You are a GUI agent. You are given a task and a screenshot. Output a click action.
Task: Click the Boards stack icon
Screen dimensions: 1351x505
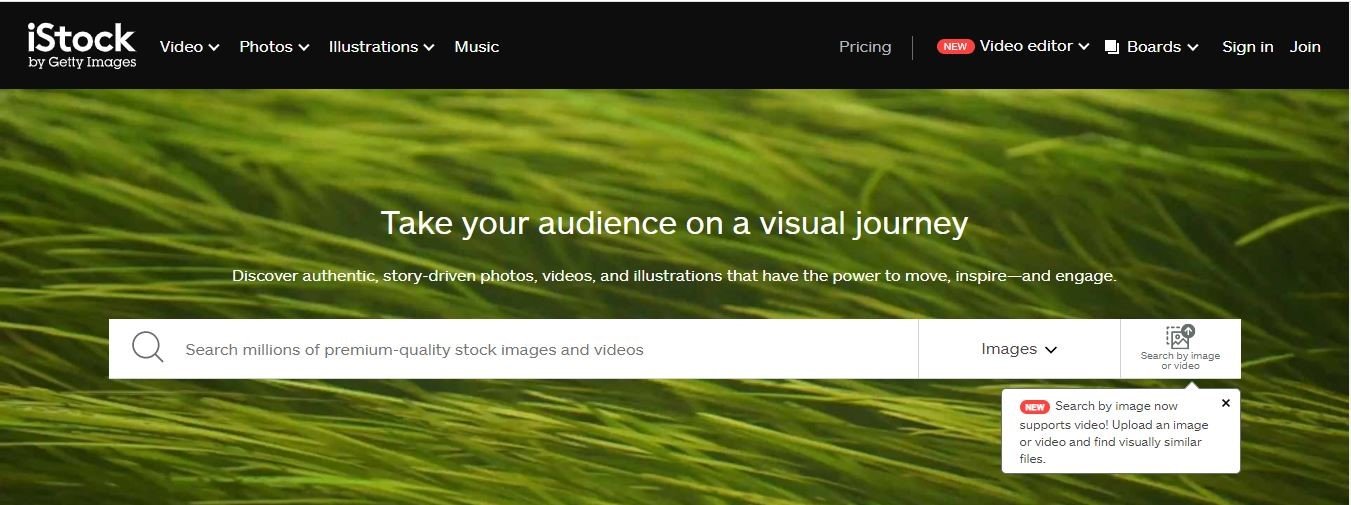[x=1112, y=47]
